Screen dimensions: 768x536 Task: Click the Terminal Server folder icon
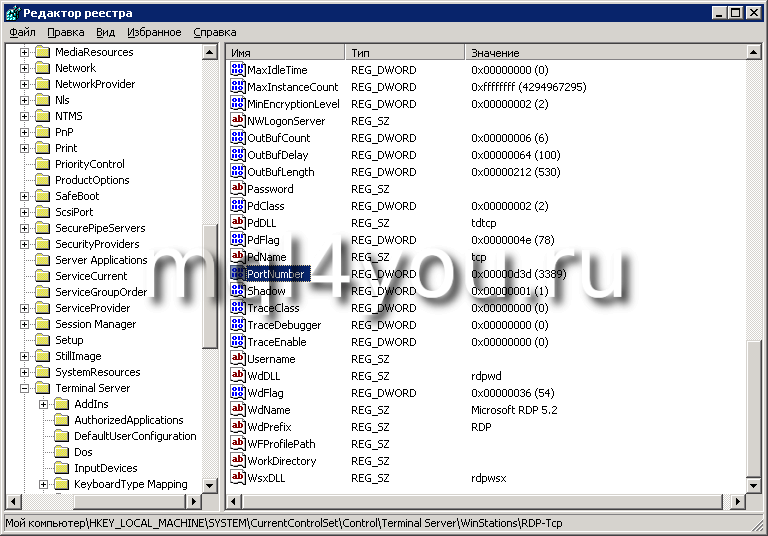42,388
